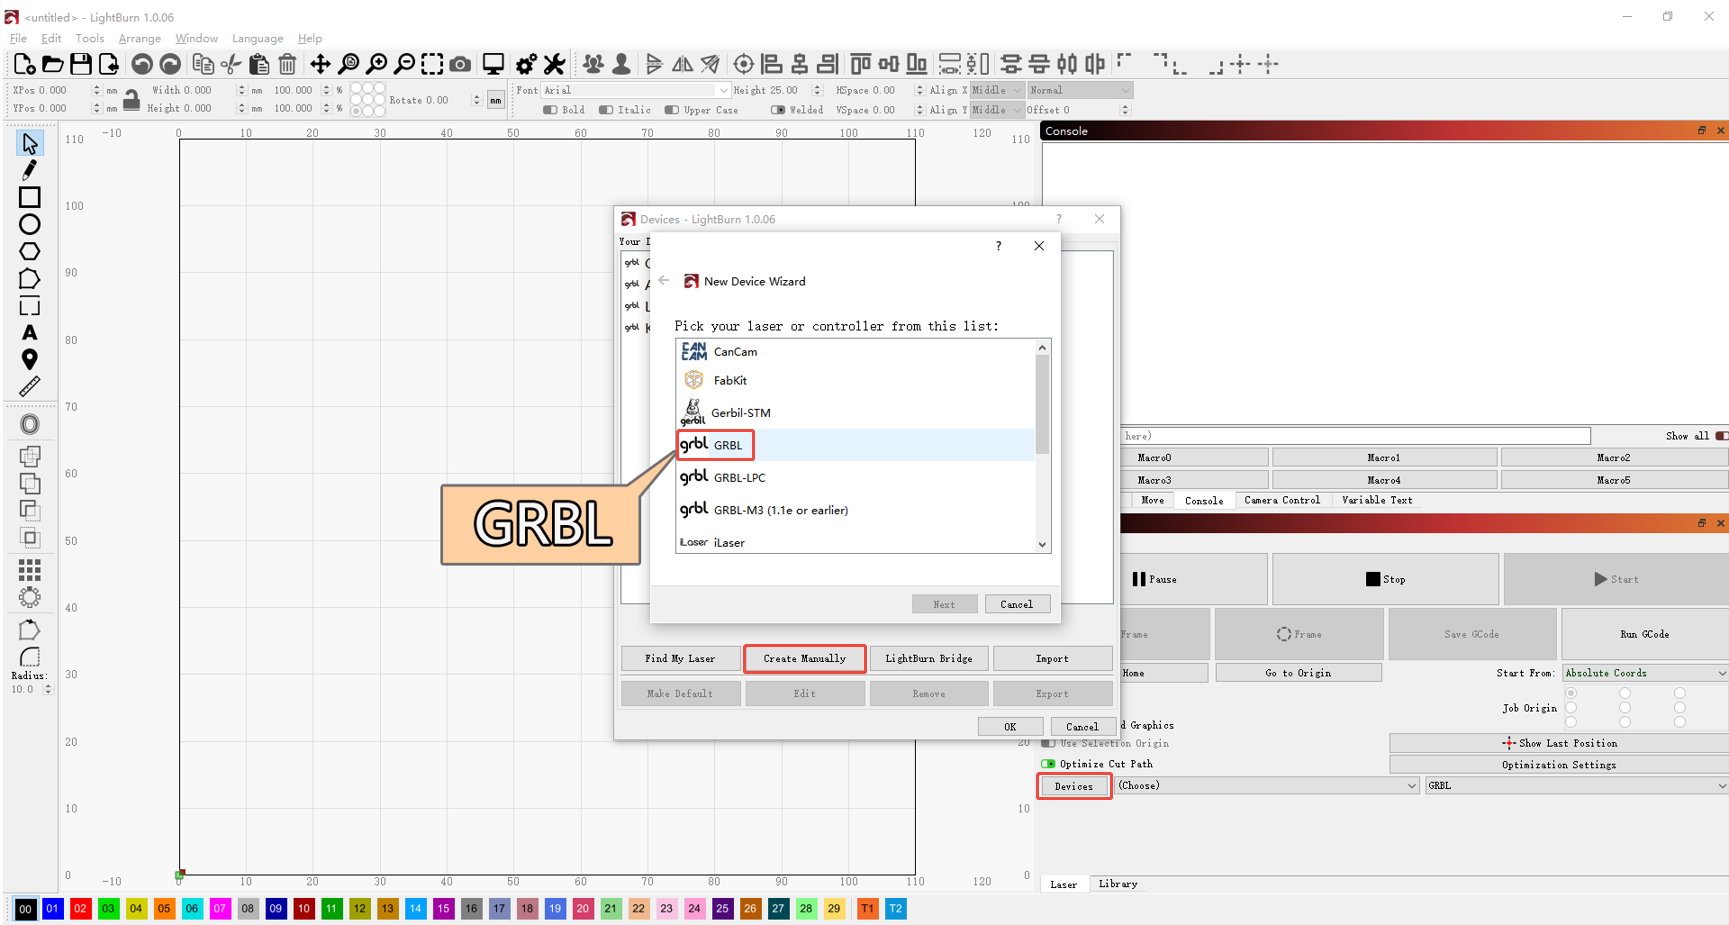This screenshot has height=925, width=1729.
Task: Click Create Manually in Devices dialog
Action: click(805, 658)
